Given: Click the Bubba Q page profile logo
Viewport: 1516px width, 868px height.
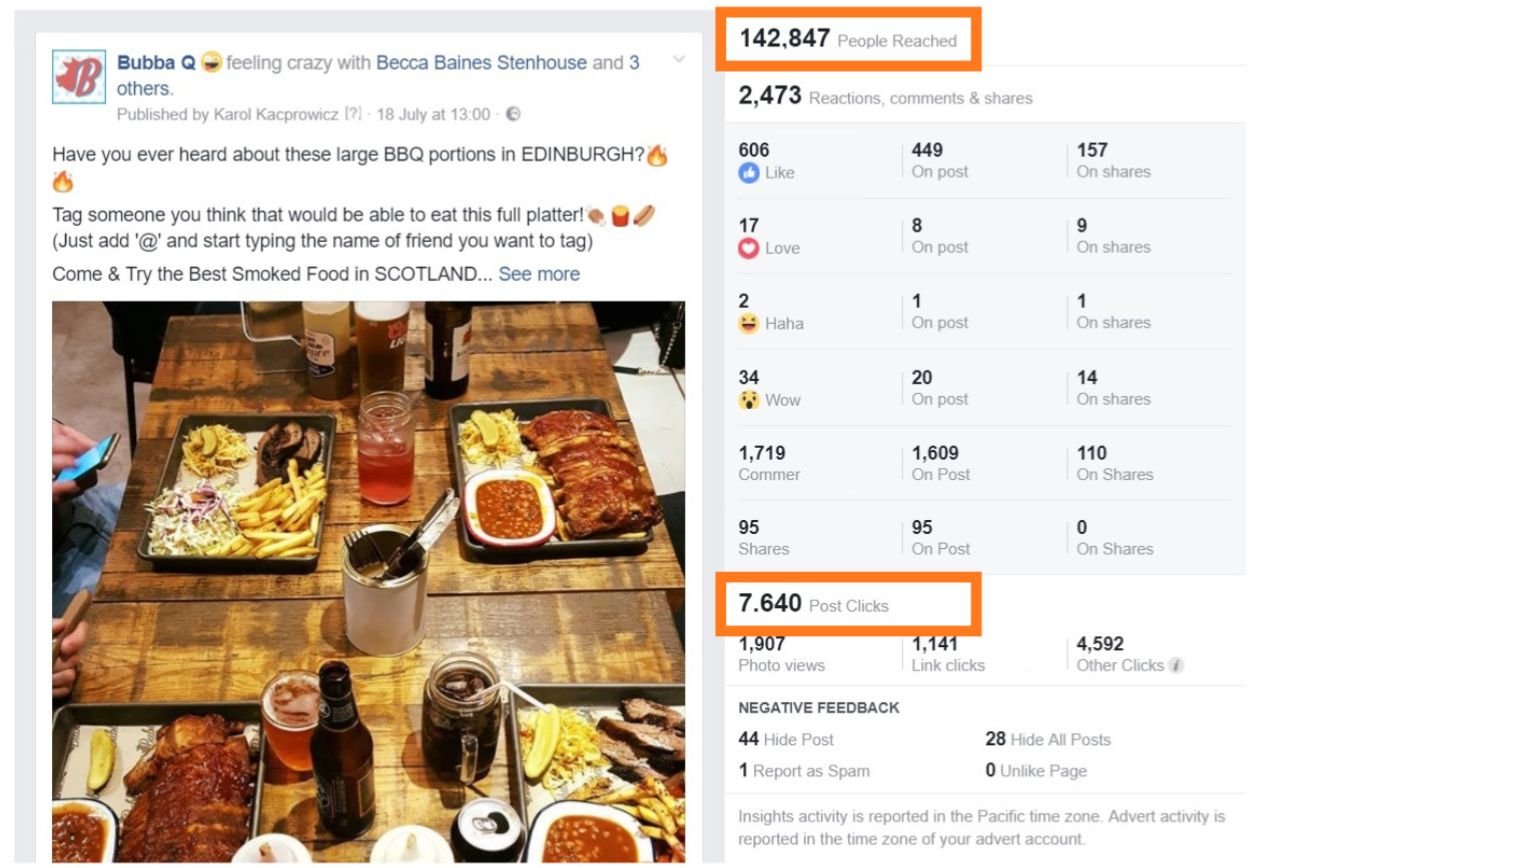Looking at the screenshot, I should pos(79,77).
